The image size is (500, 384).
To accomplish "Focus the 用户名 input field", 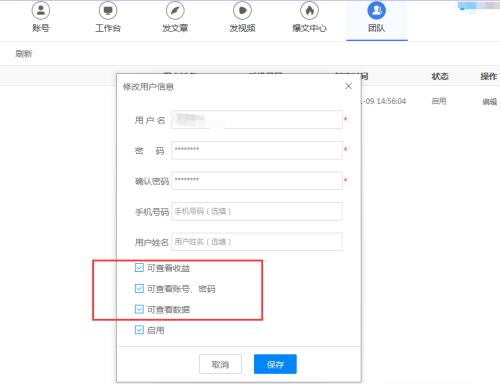I will [x=257, y=119].
